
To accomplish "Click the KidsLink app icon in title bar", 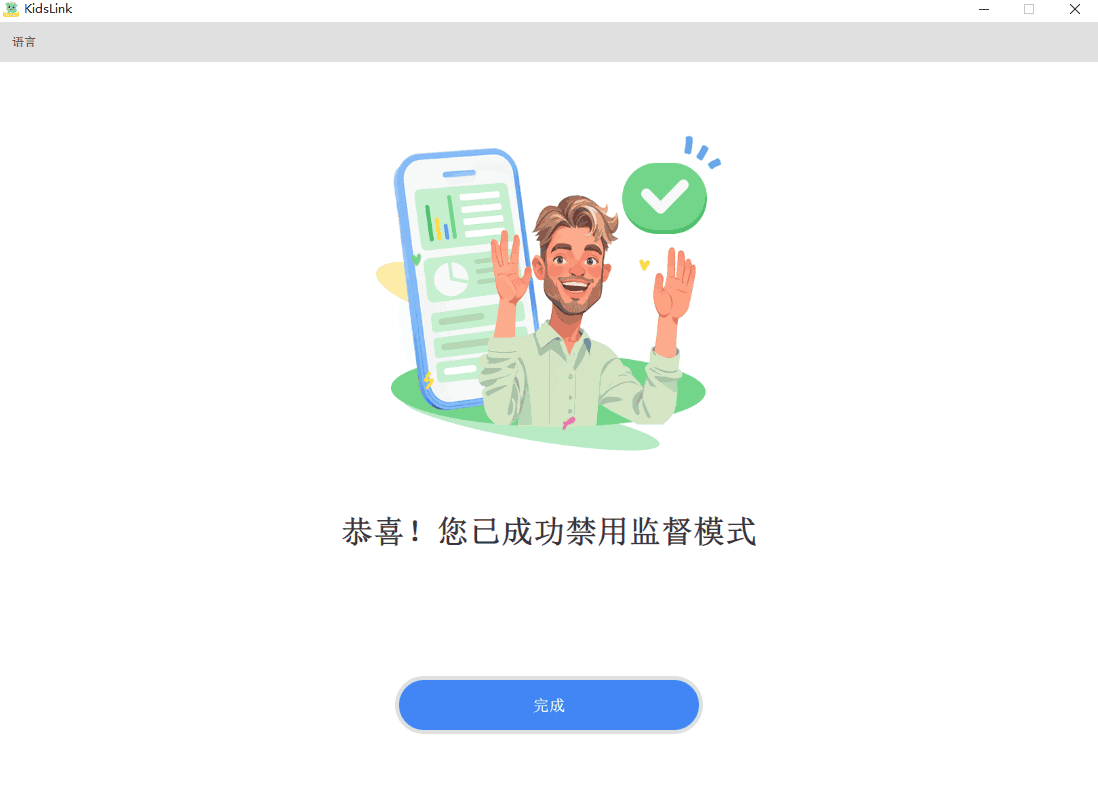I will pyautogui.click(x=11, y=9).
